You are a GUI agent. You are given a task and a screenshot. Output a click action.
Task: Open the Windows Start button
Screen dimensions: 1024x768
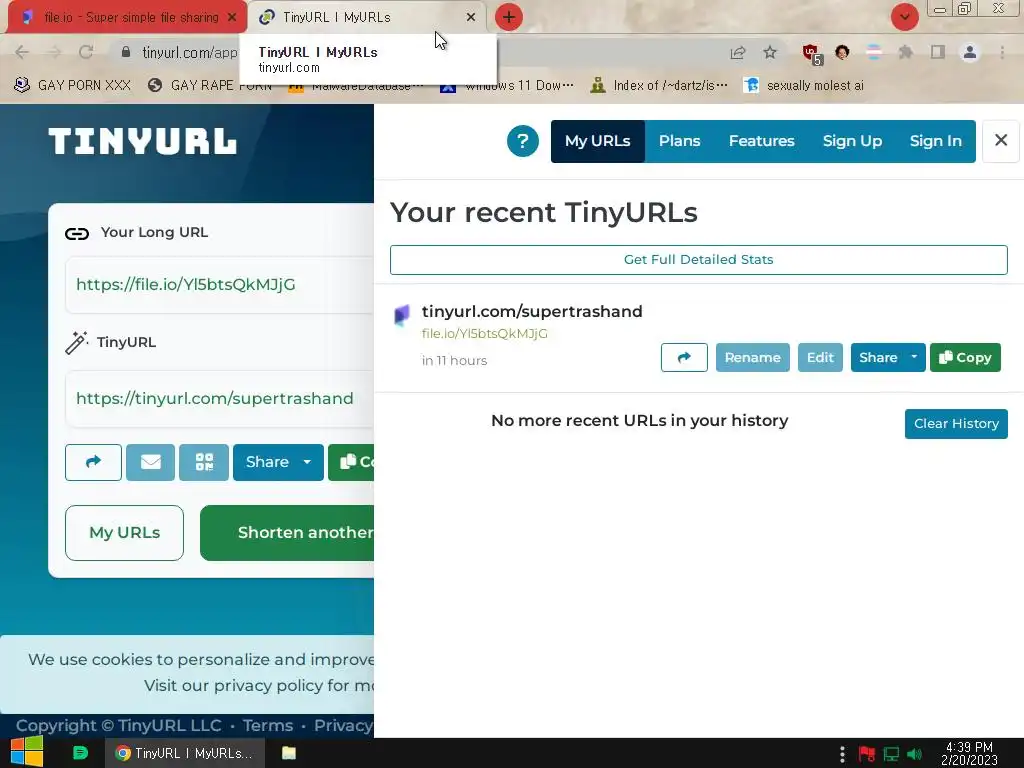pos(27,752)
